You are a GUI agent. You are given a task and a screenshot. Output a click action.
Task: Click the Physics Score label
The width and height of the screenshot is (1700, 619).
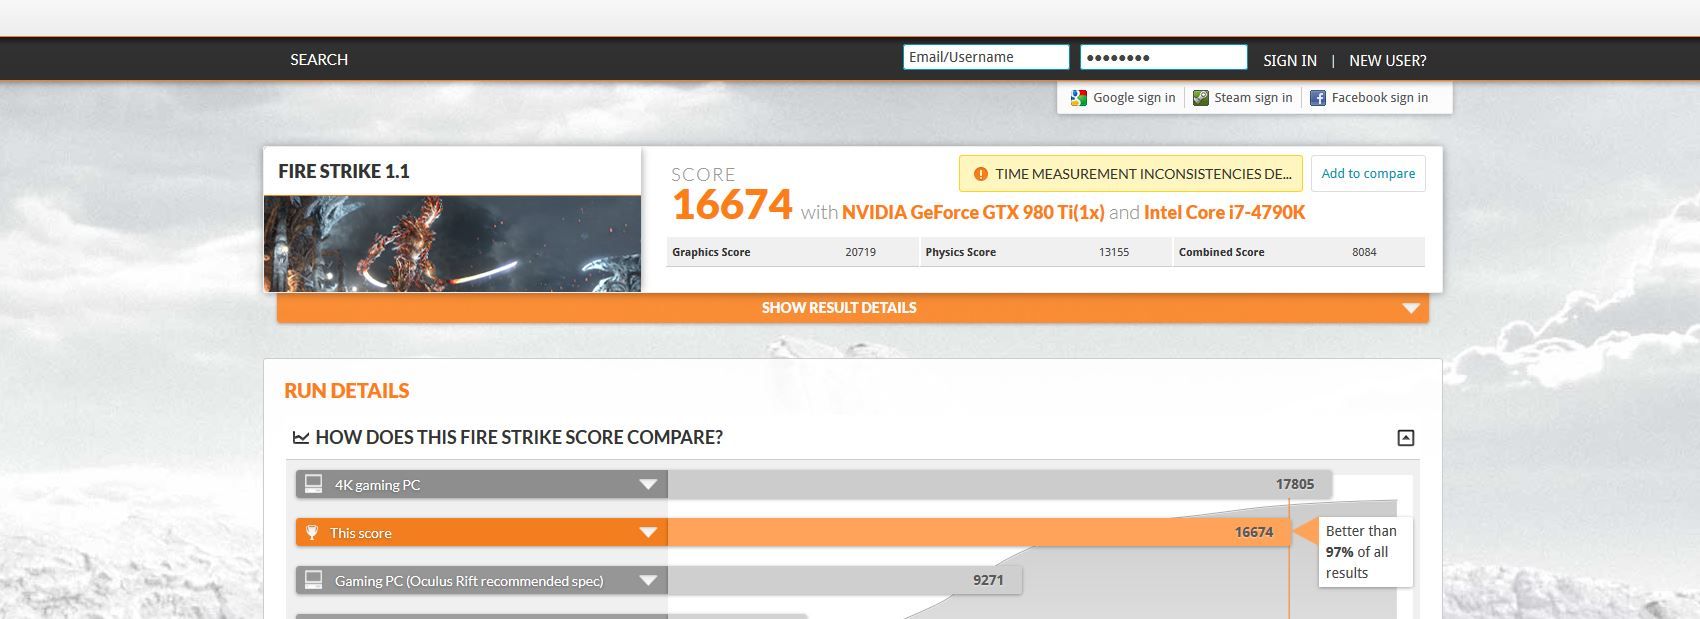tap(960, 253)
